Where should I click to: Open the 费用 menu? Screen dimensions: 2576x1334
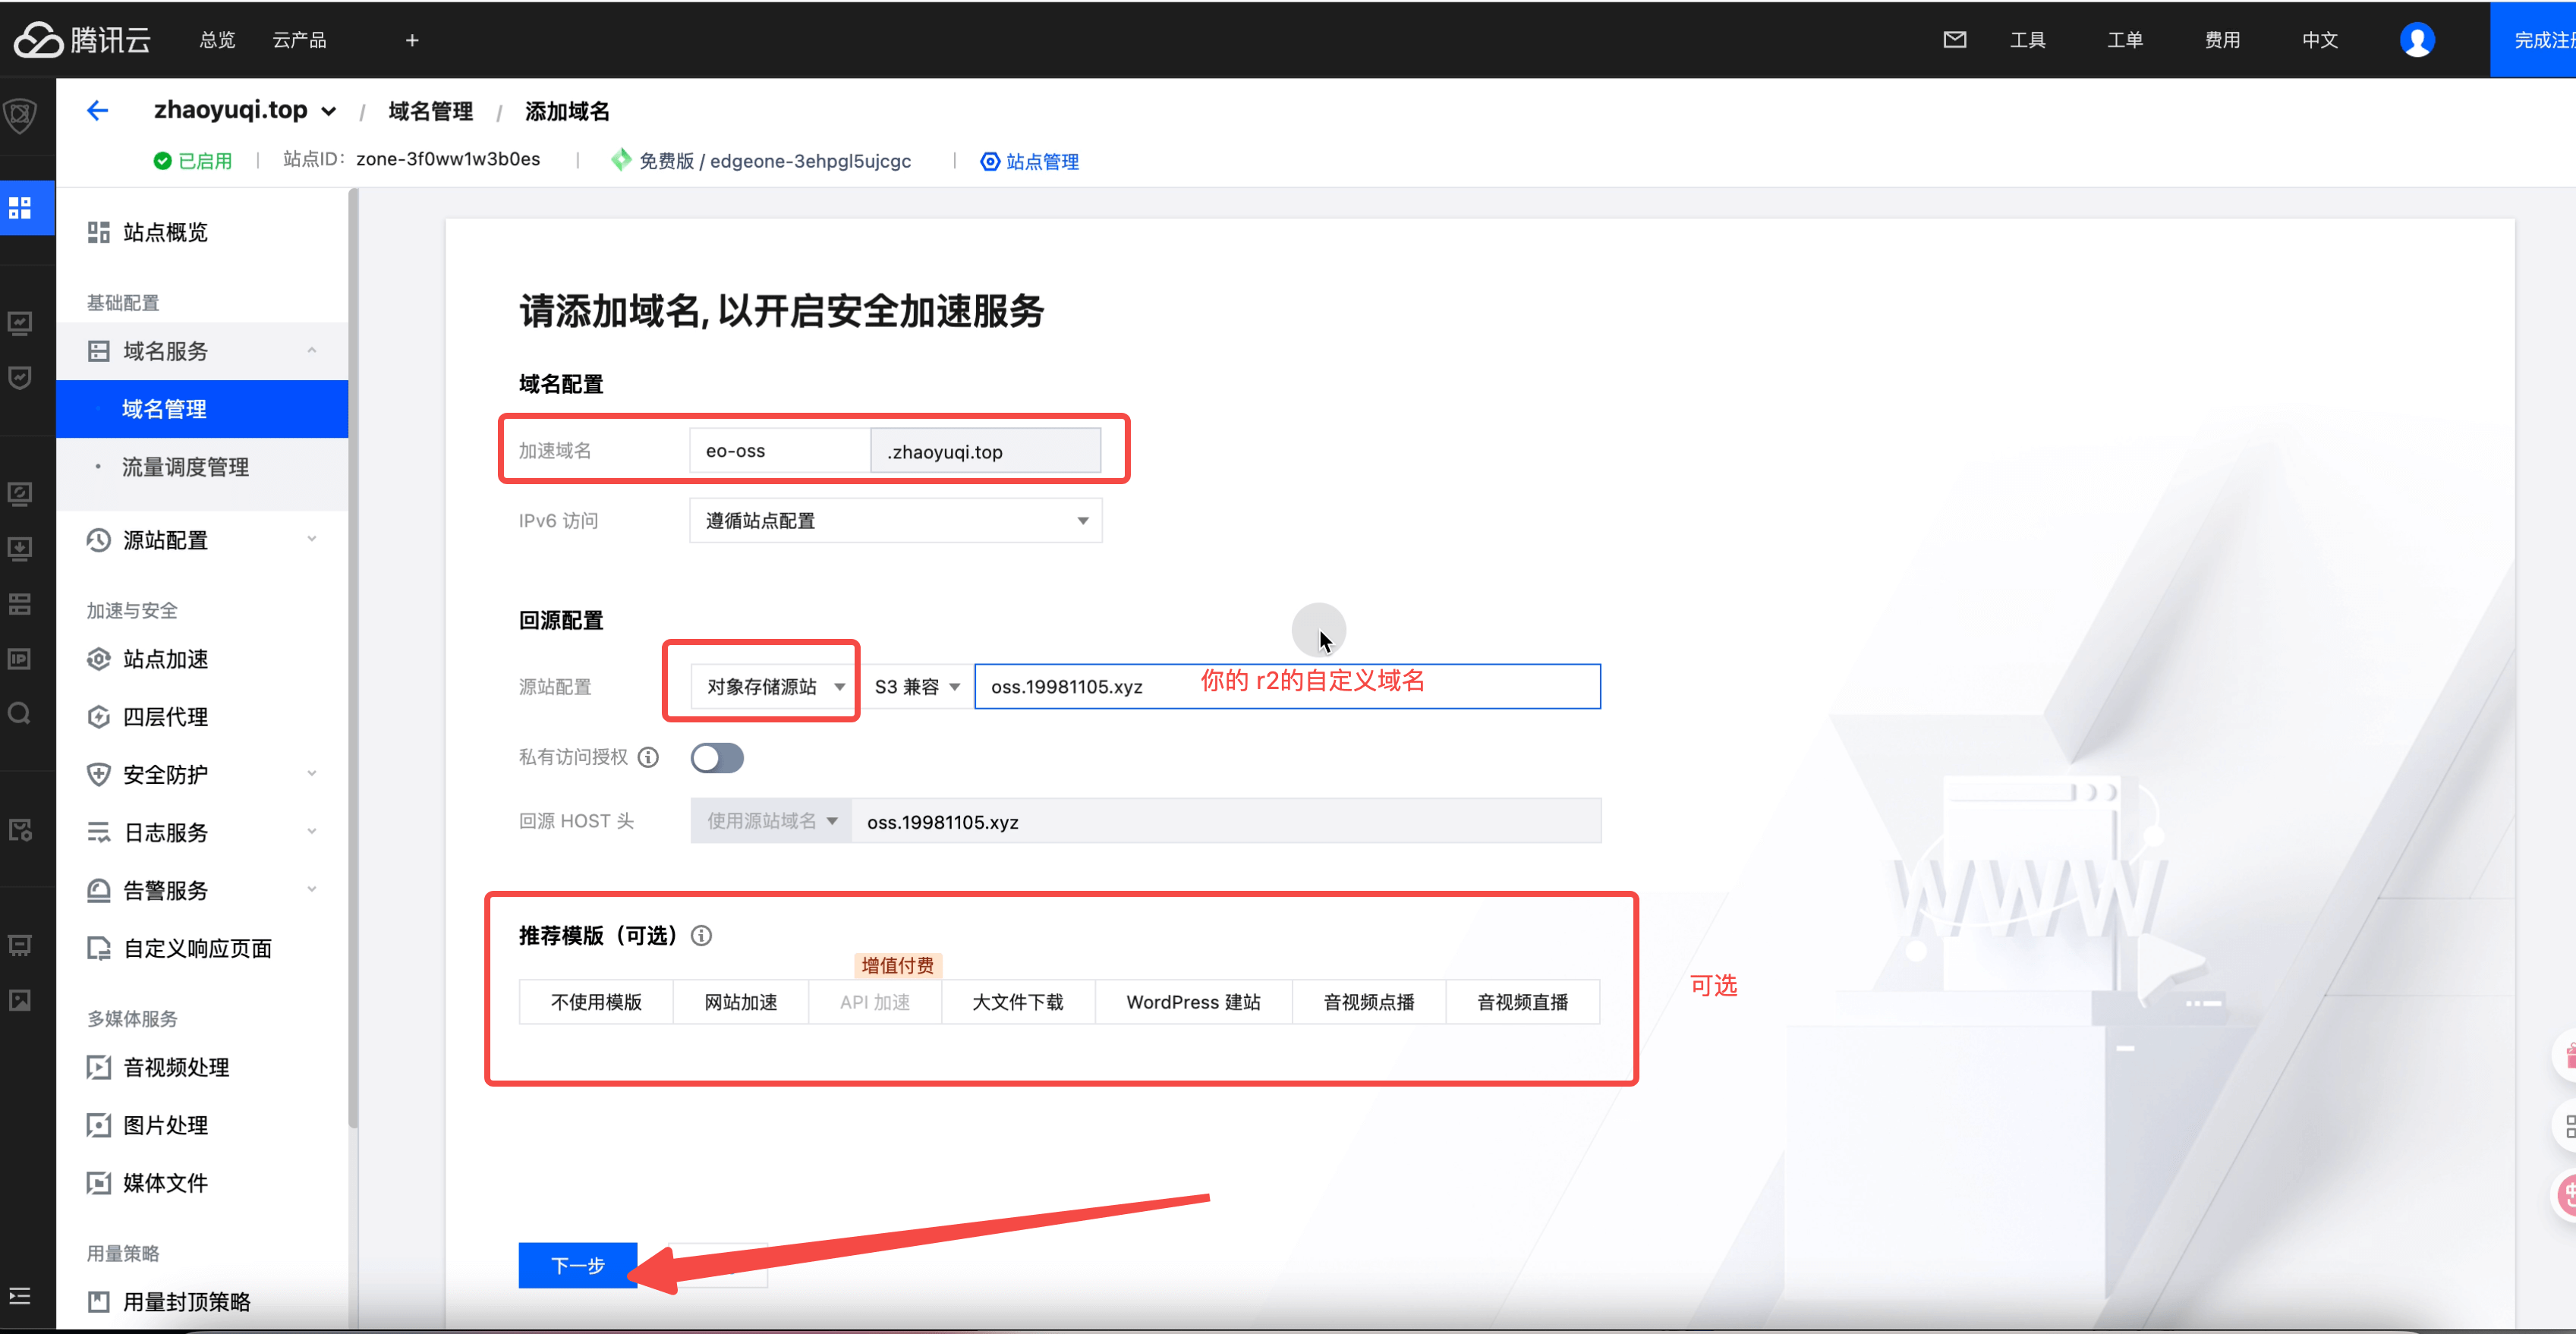pos(2222,40)
